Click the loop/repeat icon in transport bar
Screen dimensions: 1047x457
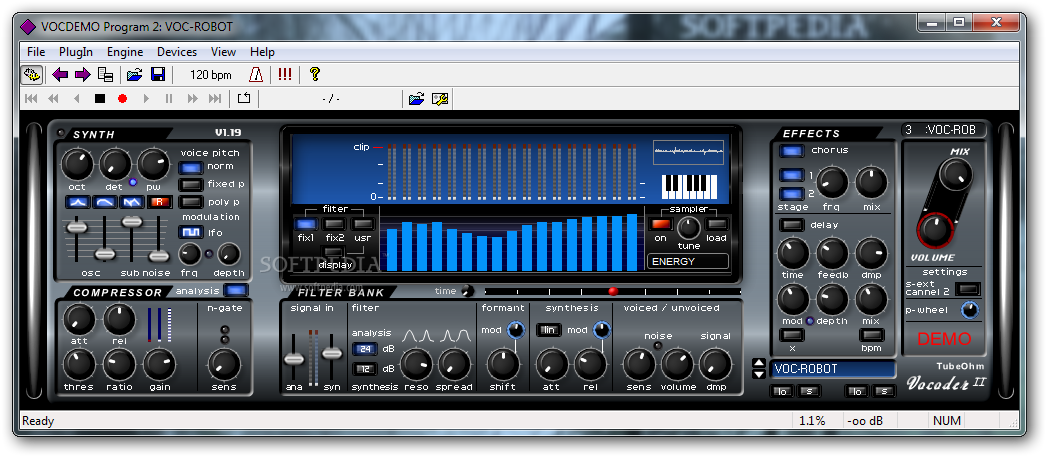click(x=244, y=99)
